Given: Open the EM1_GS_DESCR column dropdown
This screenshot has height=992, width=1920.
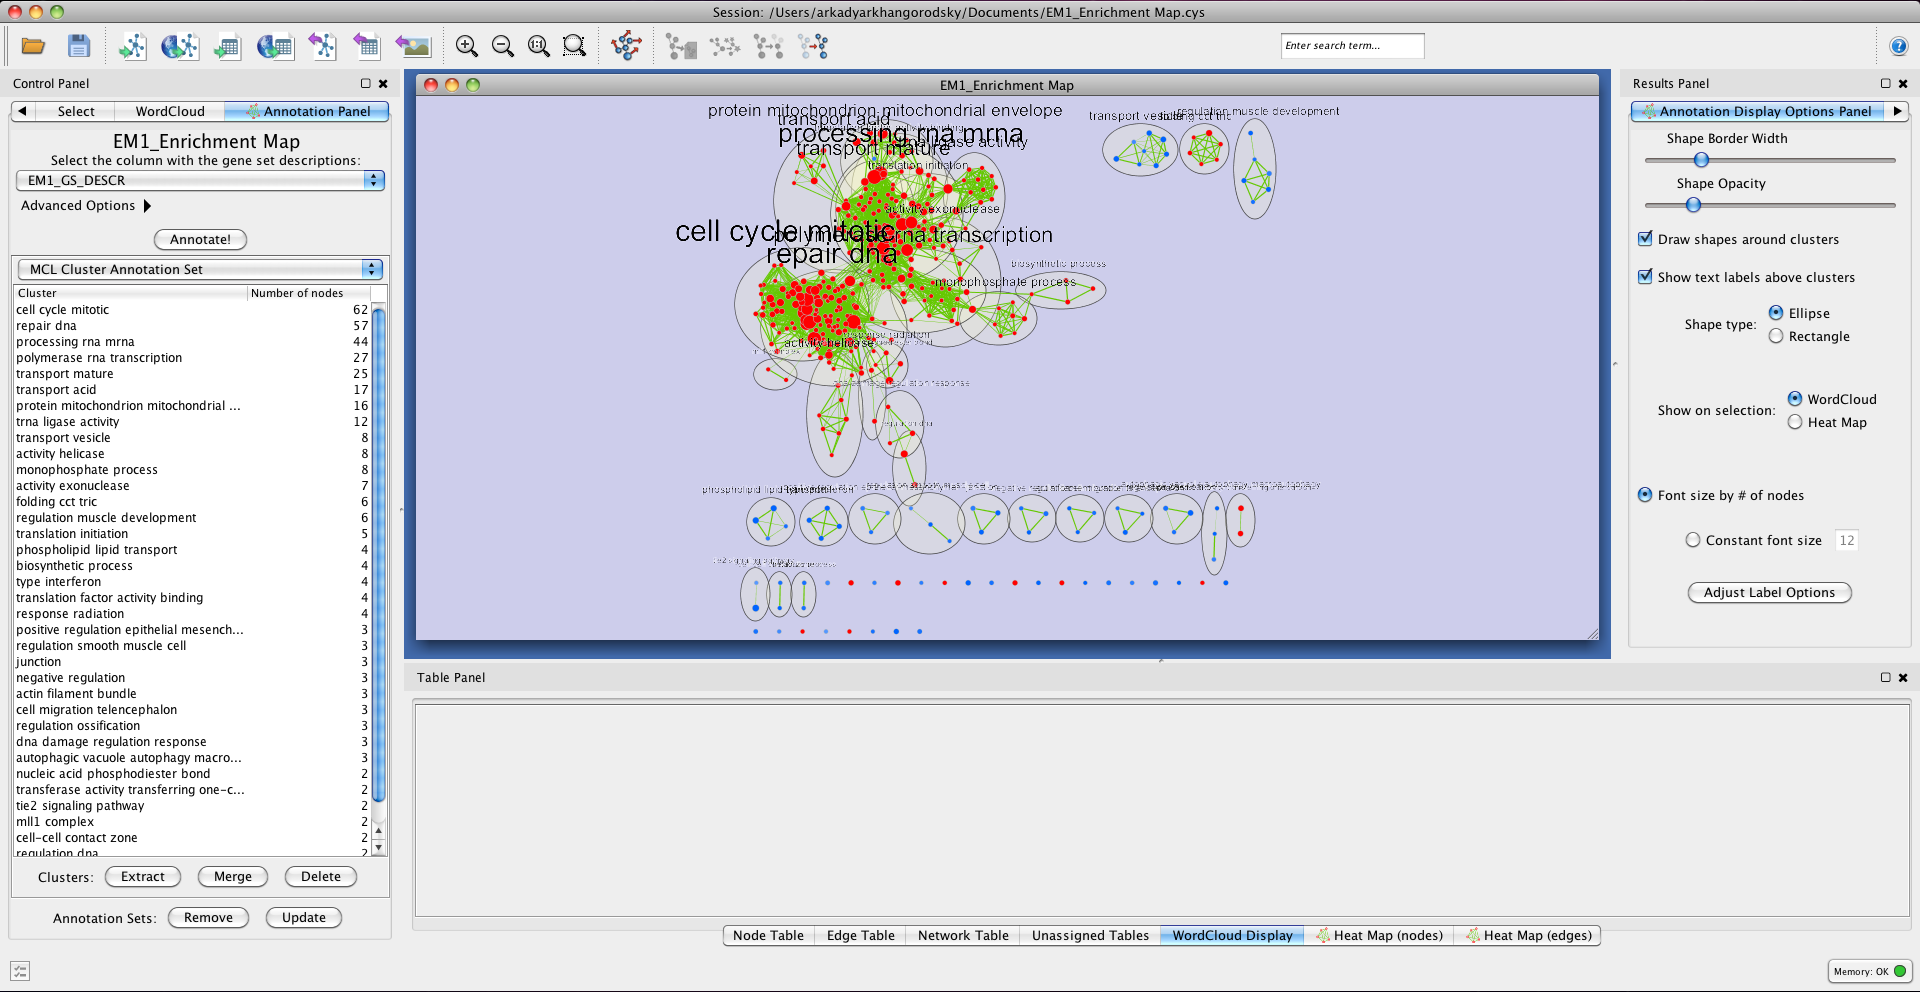Looking at the screenshot, I should (x=200, y=180).
